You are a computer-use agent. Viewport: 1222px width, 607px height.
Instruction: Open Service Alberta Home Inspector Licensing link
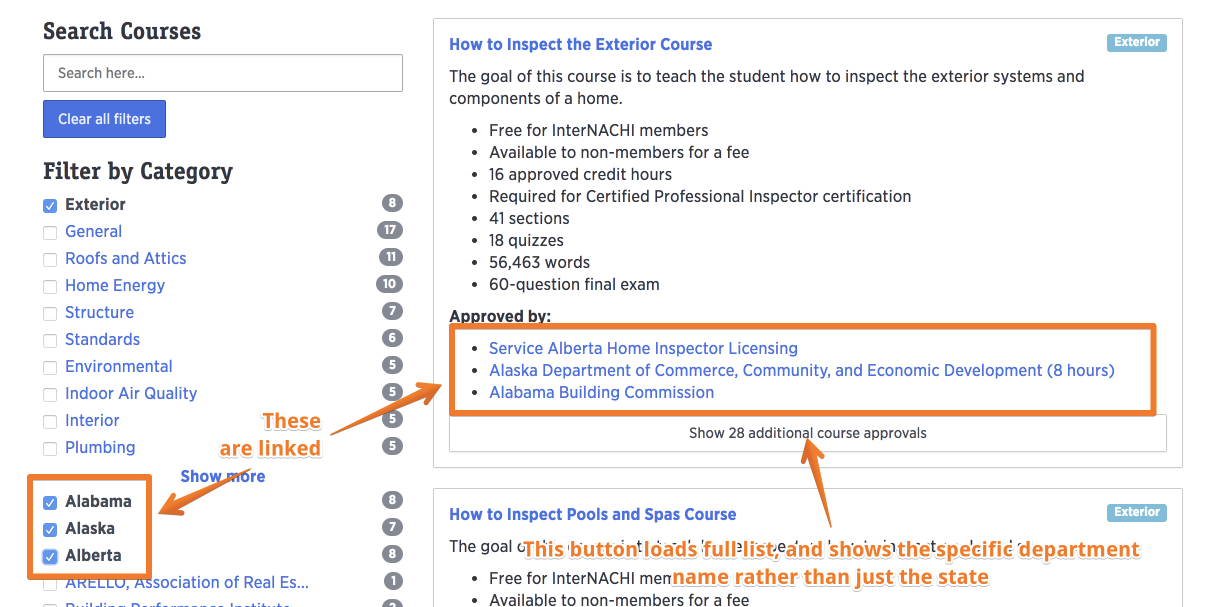(x=643, y=348)
